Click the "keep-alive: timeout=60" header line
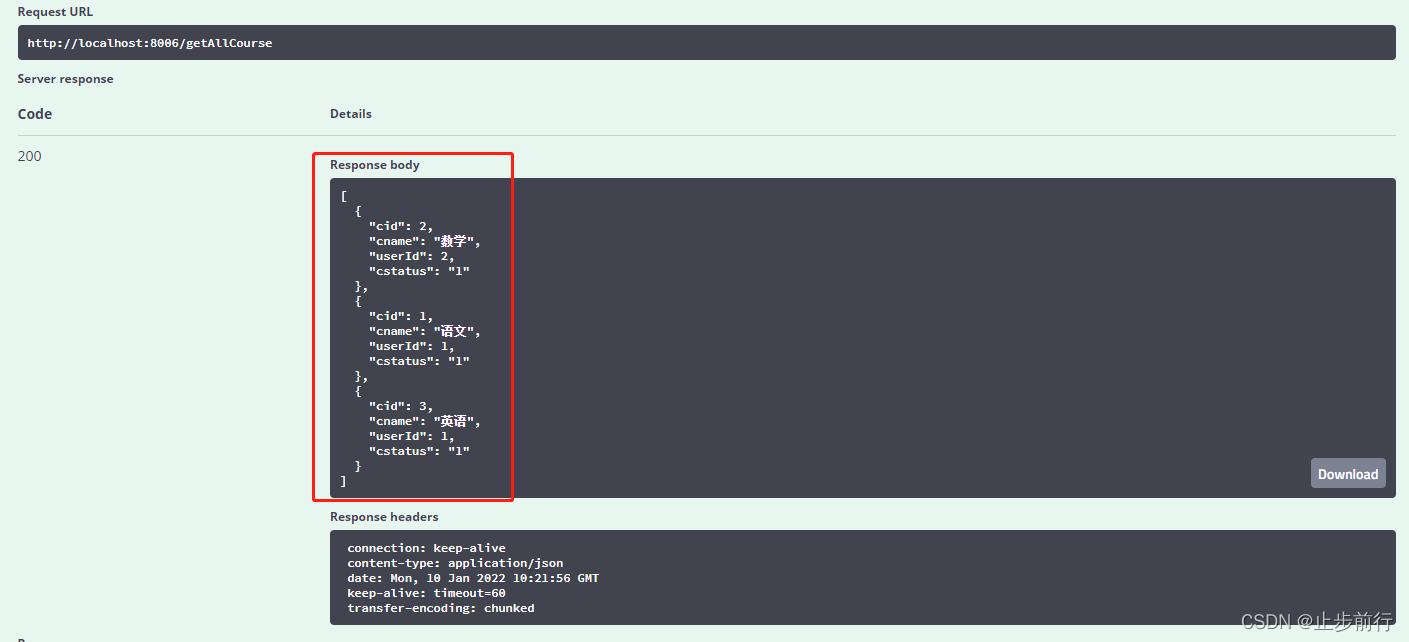The image size is (1409, 642). click(x=427, y=593)
